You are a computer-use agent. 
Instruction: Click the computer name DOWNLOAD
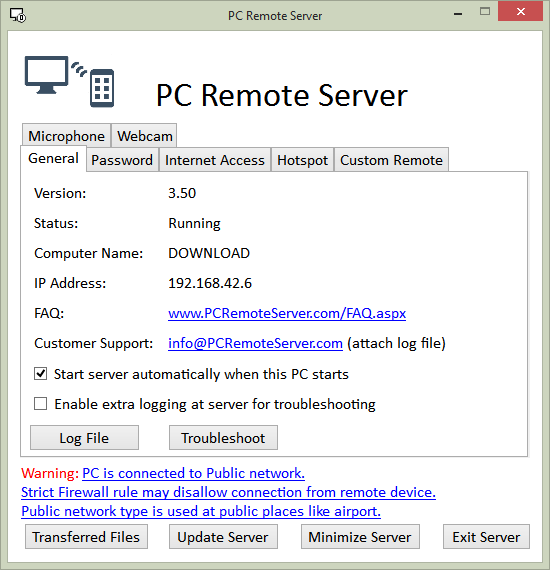coord(209,253)
